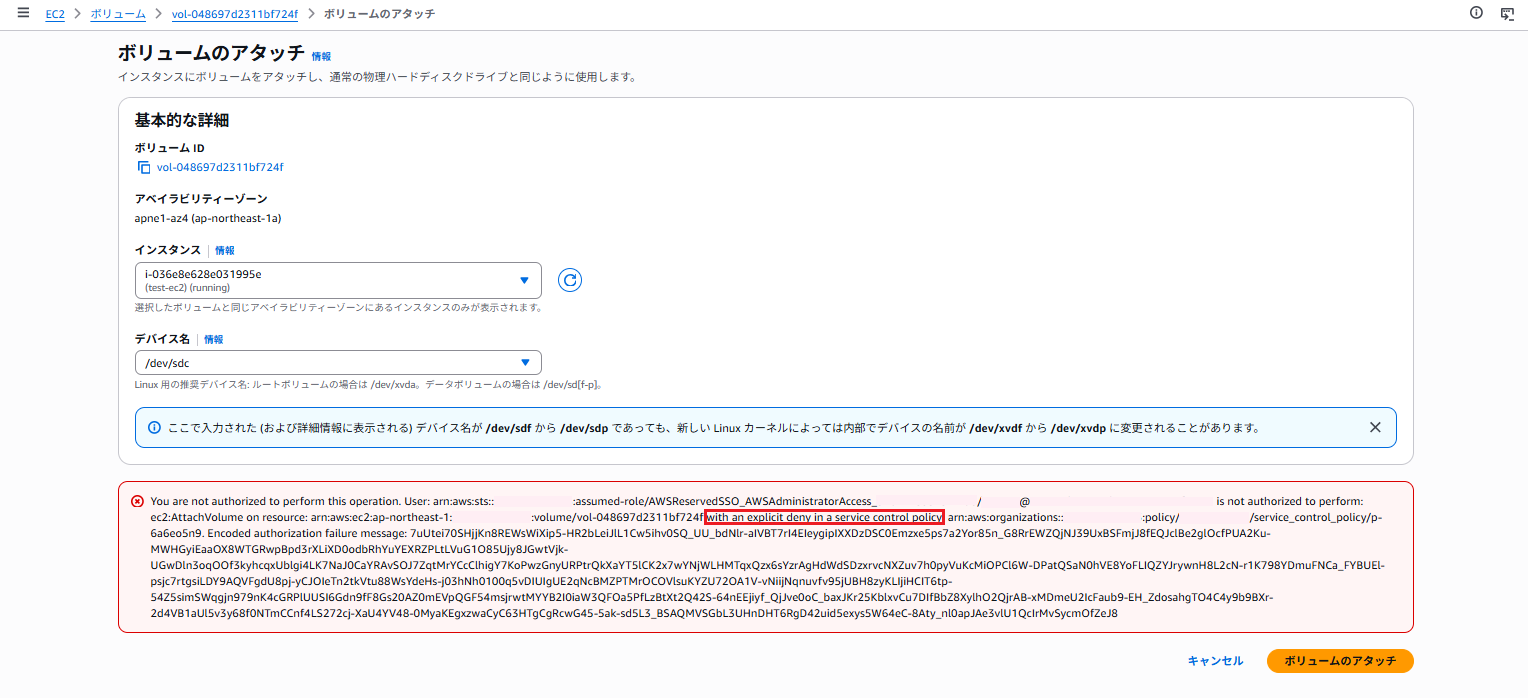Click the orange ボリュームのアタッチ button

pyautogui.click(x=1339, y=661)
